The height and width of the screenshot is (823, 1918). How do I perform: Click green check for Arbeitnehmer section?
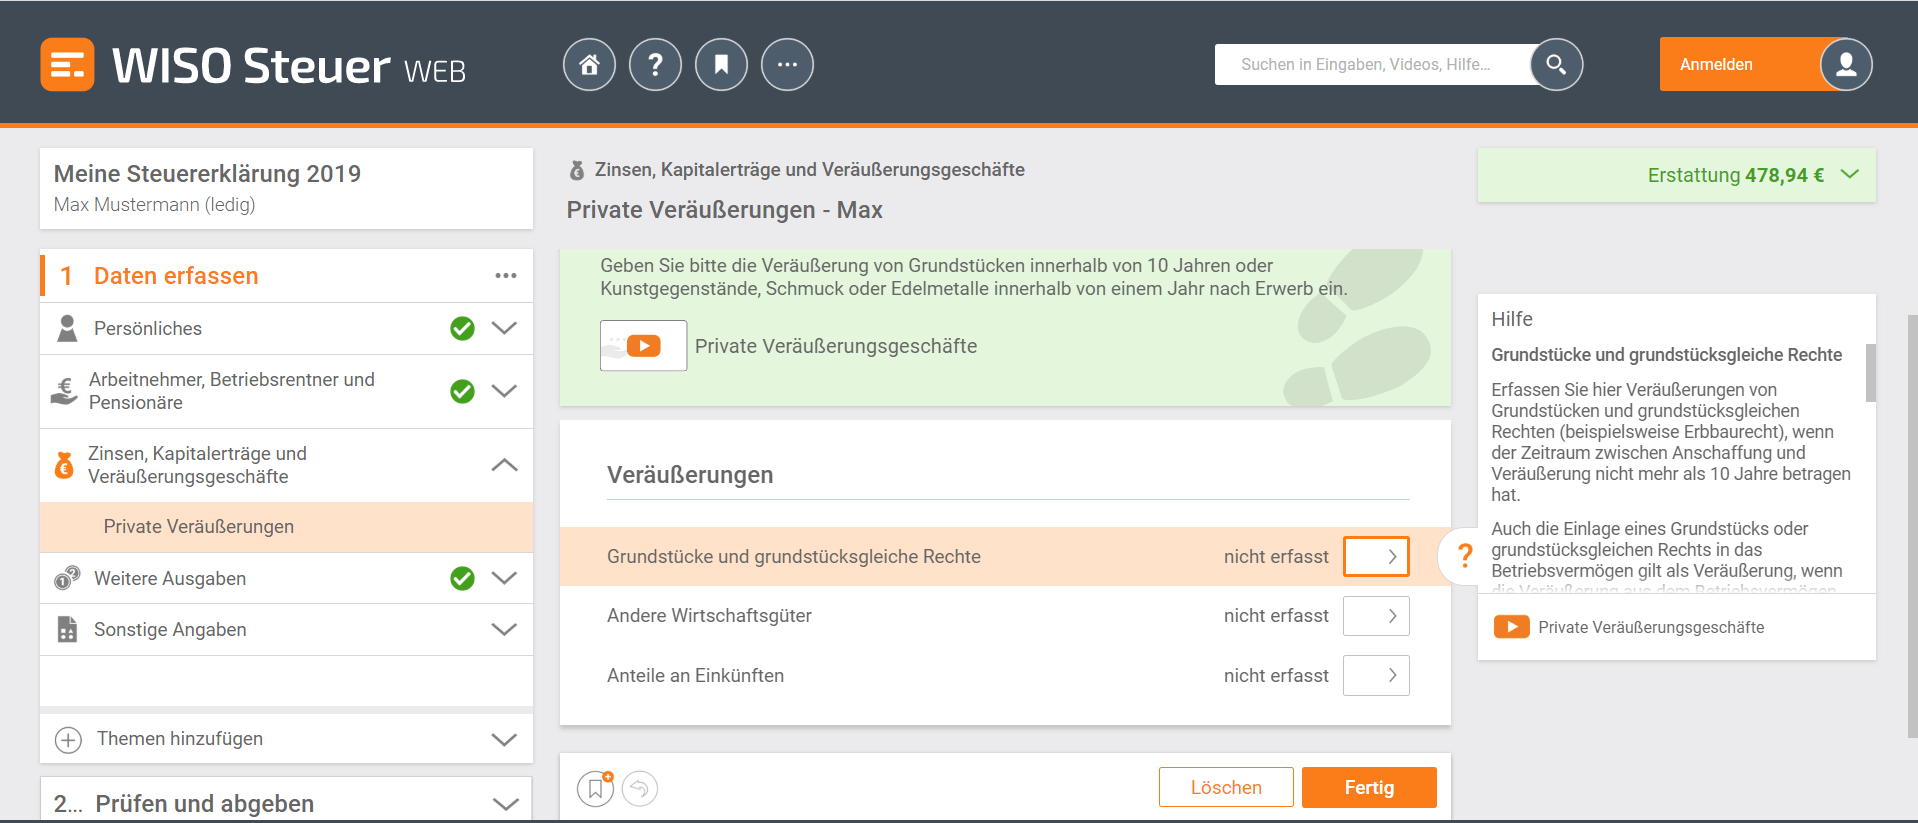[462, 391]
